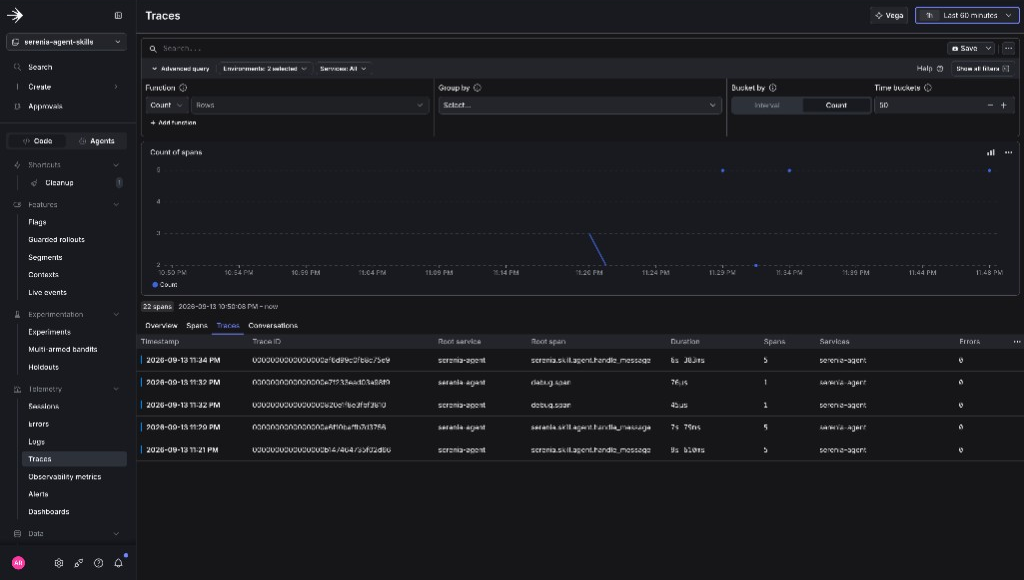Click Show all filters
Screen dimensions: 1024x580
point(982,69)
